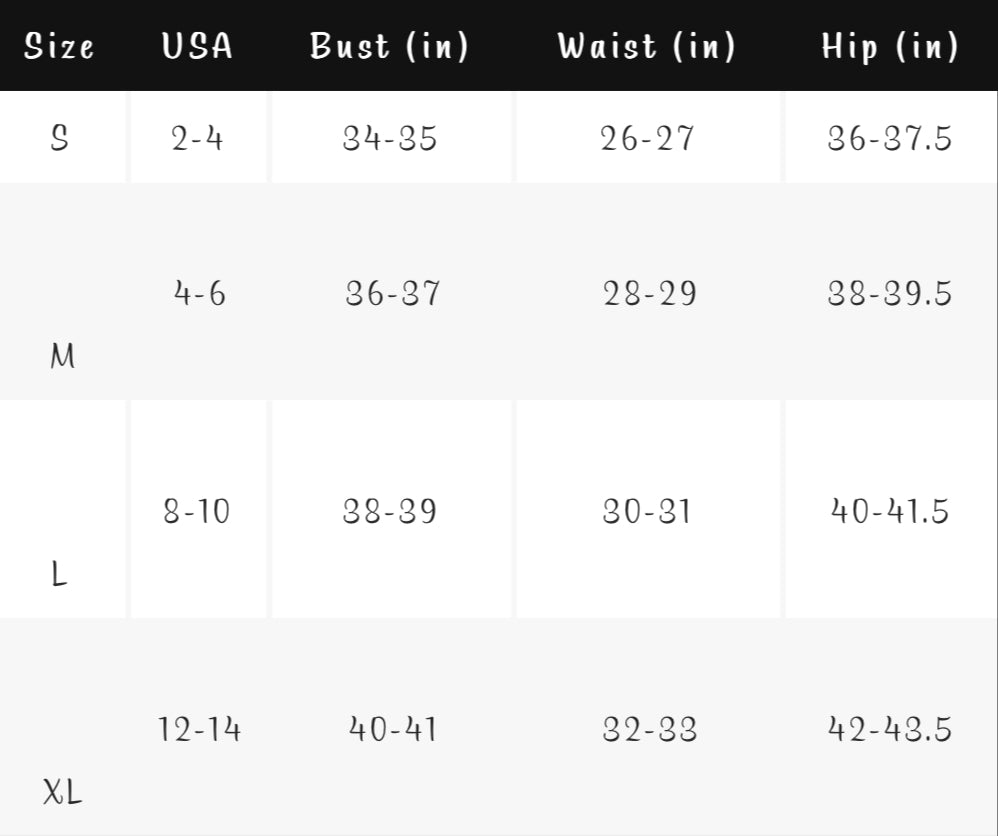Select the hip value 38-39.5

pyautogui.click(x=890, y=294)
